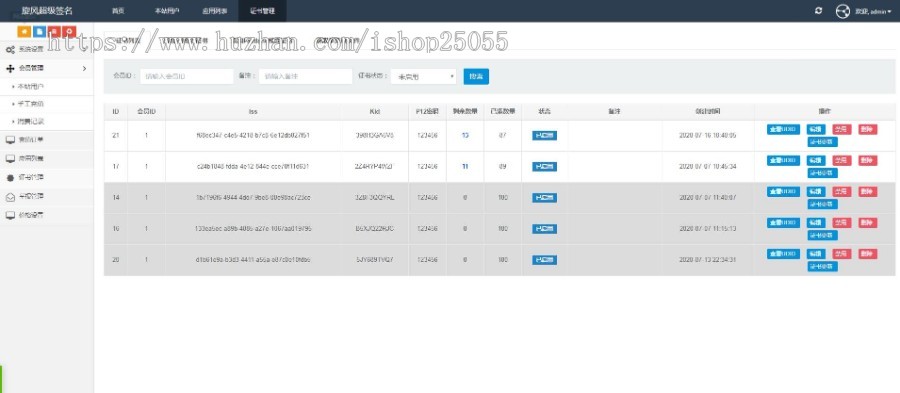Click the date cell ending 11:15:13

click(x=708, y=229)
